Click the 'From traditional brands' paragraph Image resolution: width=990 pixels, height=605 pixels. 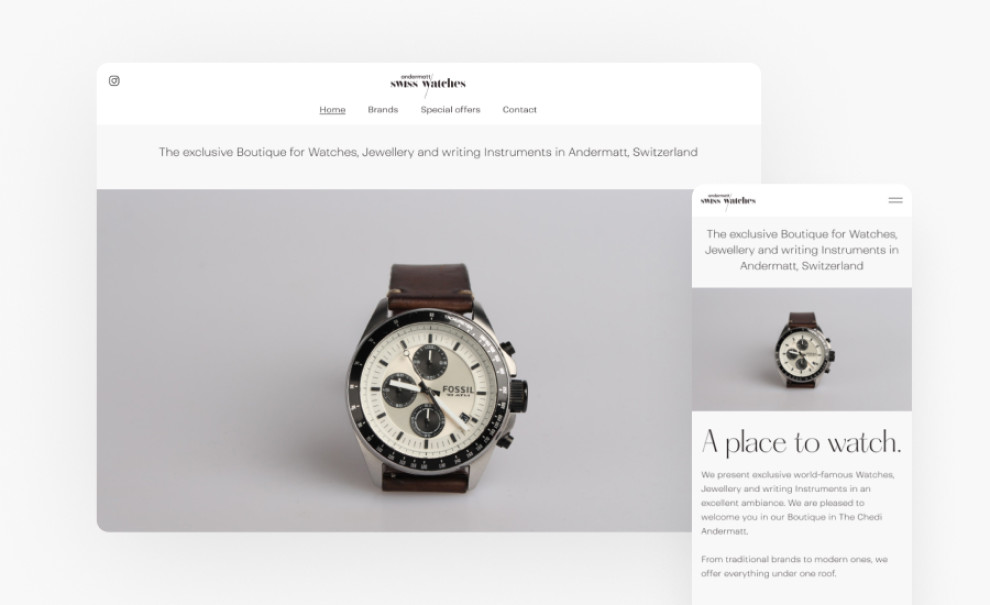(794, 566)
